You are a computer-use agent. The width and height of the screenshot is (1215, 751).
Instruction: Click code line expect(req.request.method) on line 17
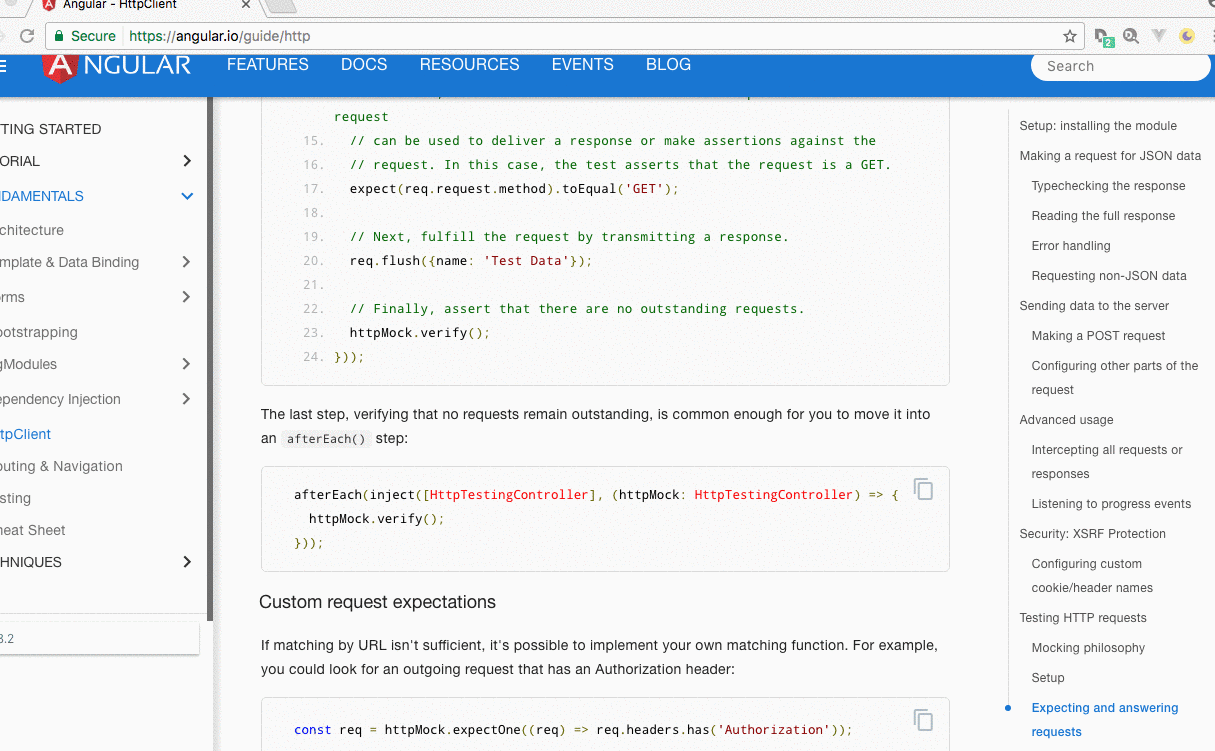[x=514, y=189]
